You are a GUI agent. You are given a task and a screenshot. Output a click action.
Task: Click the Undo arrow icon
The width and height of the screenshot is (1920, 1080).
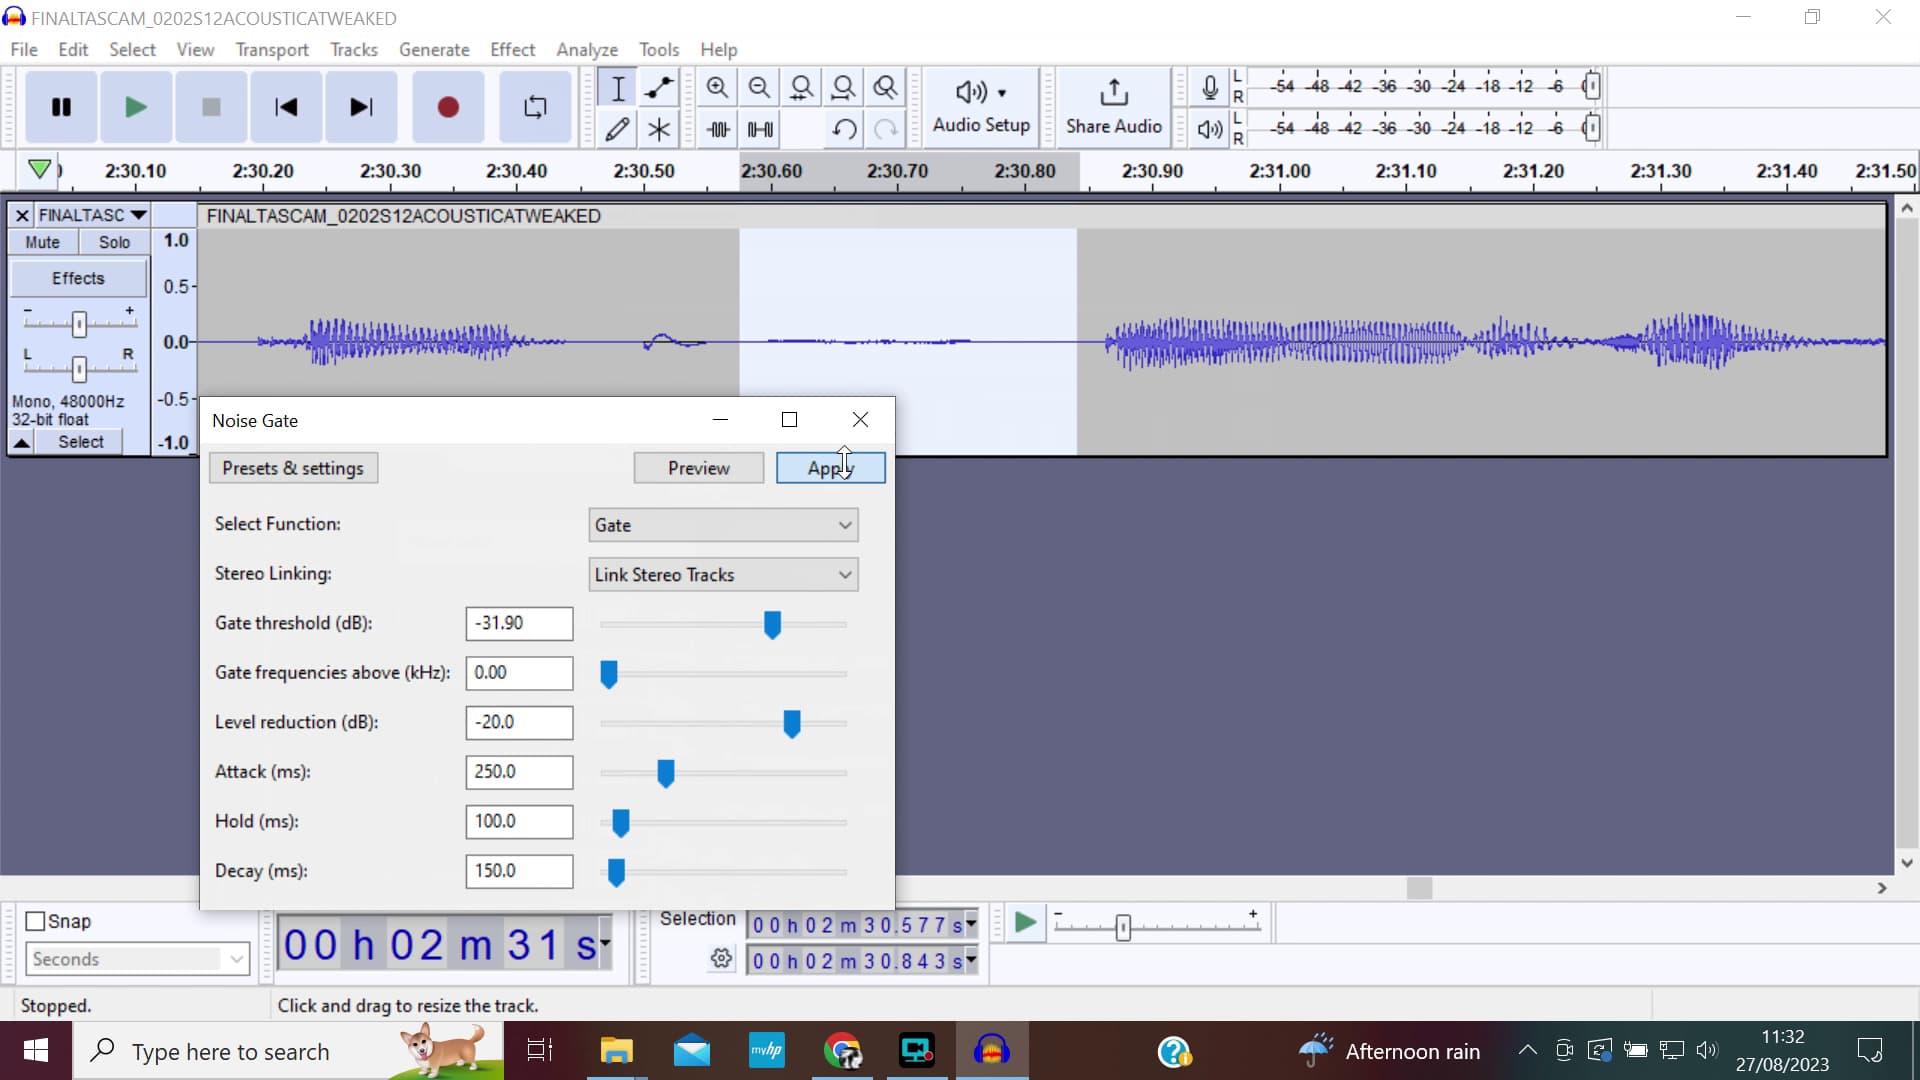coord(844,129)
